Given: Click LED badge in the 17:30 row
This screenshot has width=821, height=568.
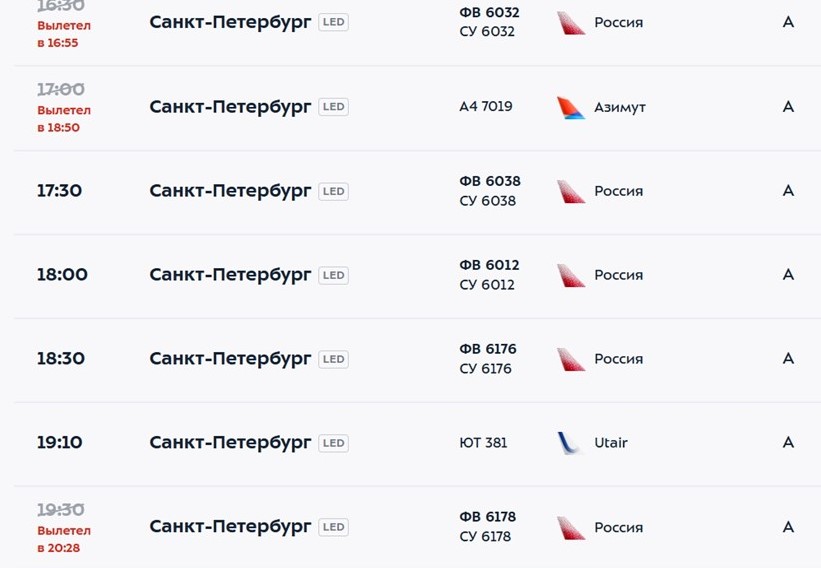Looking at the screenshot, I should [334, 192].
